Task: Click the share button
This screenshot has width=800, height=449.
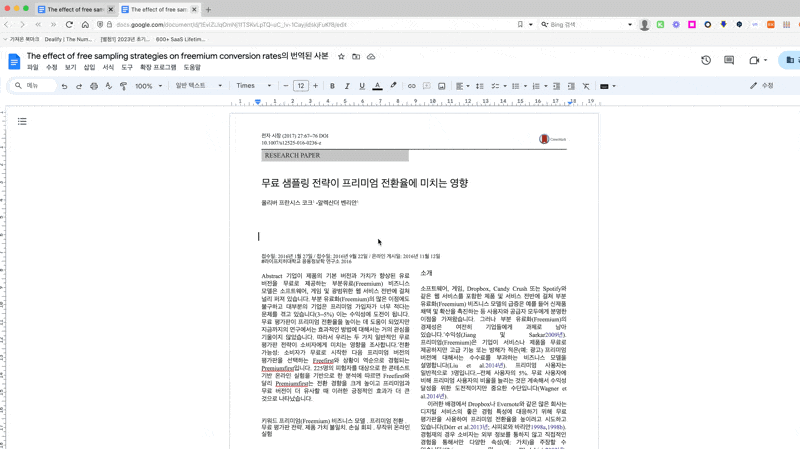Action: 789,60
